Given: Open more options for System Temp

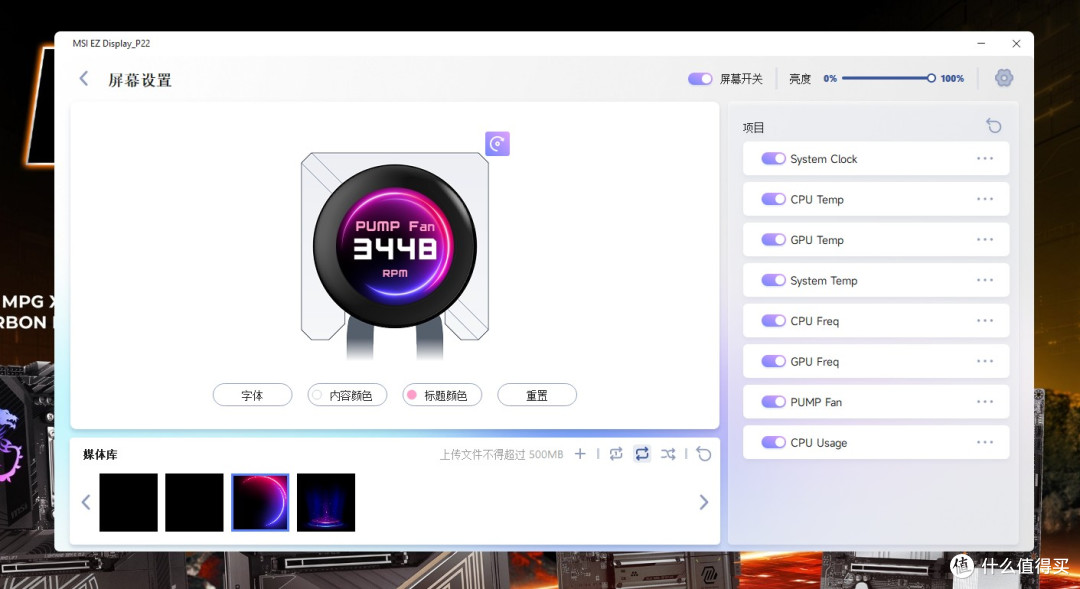Looking at the screenshot, I should [985, 280].
